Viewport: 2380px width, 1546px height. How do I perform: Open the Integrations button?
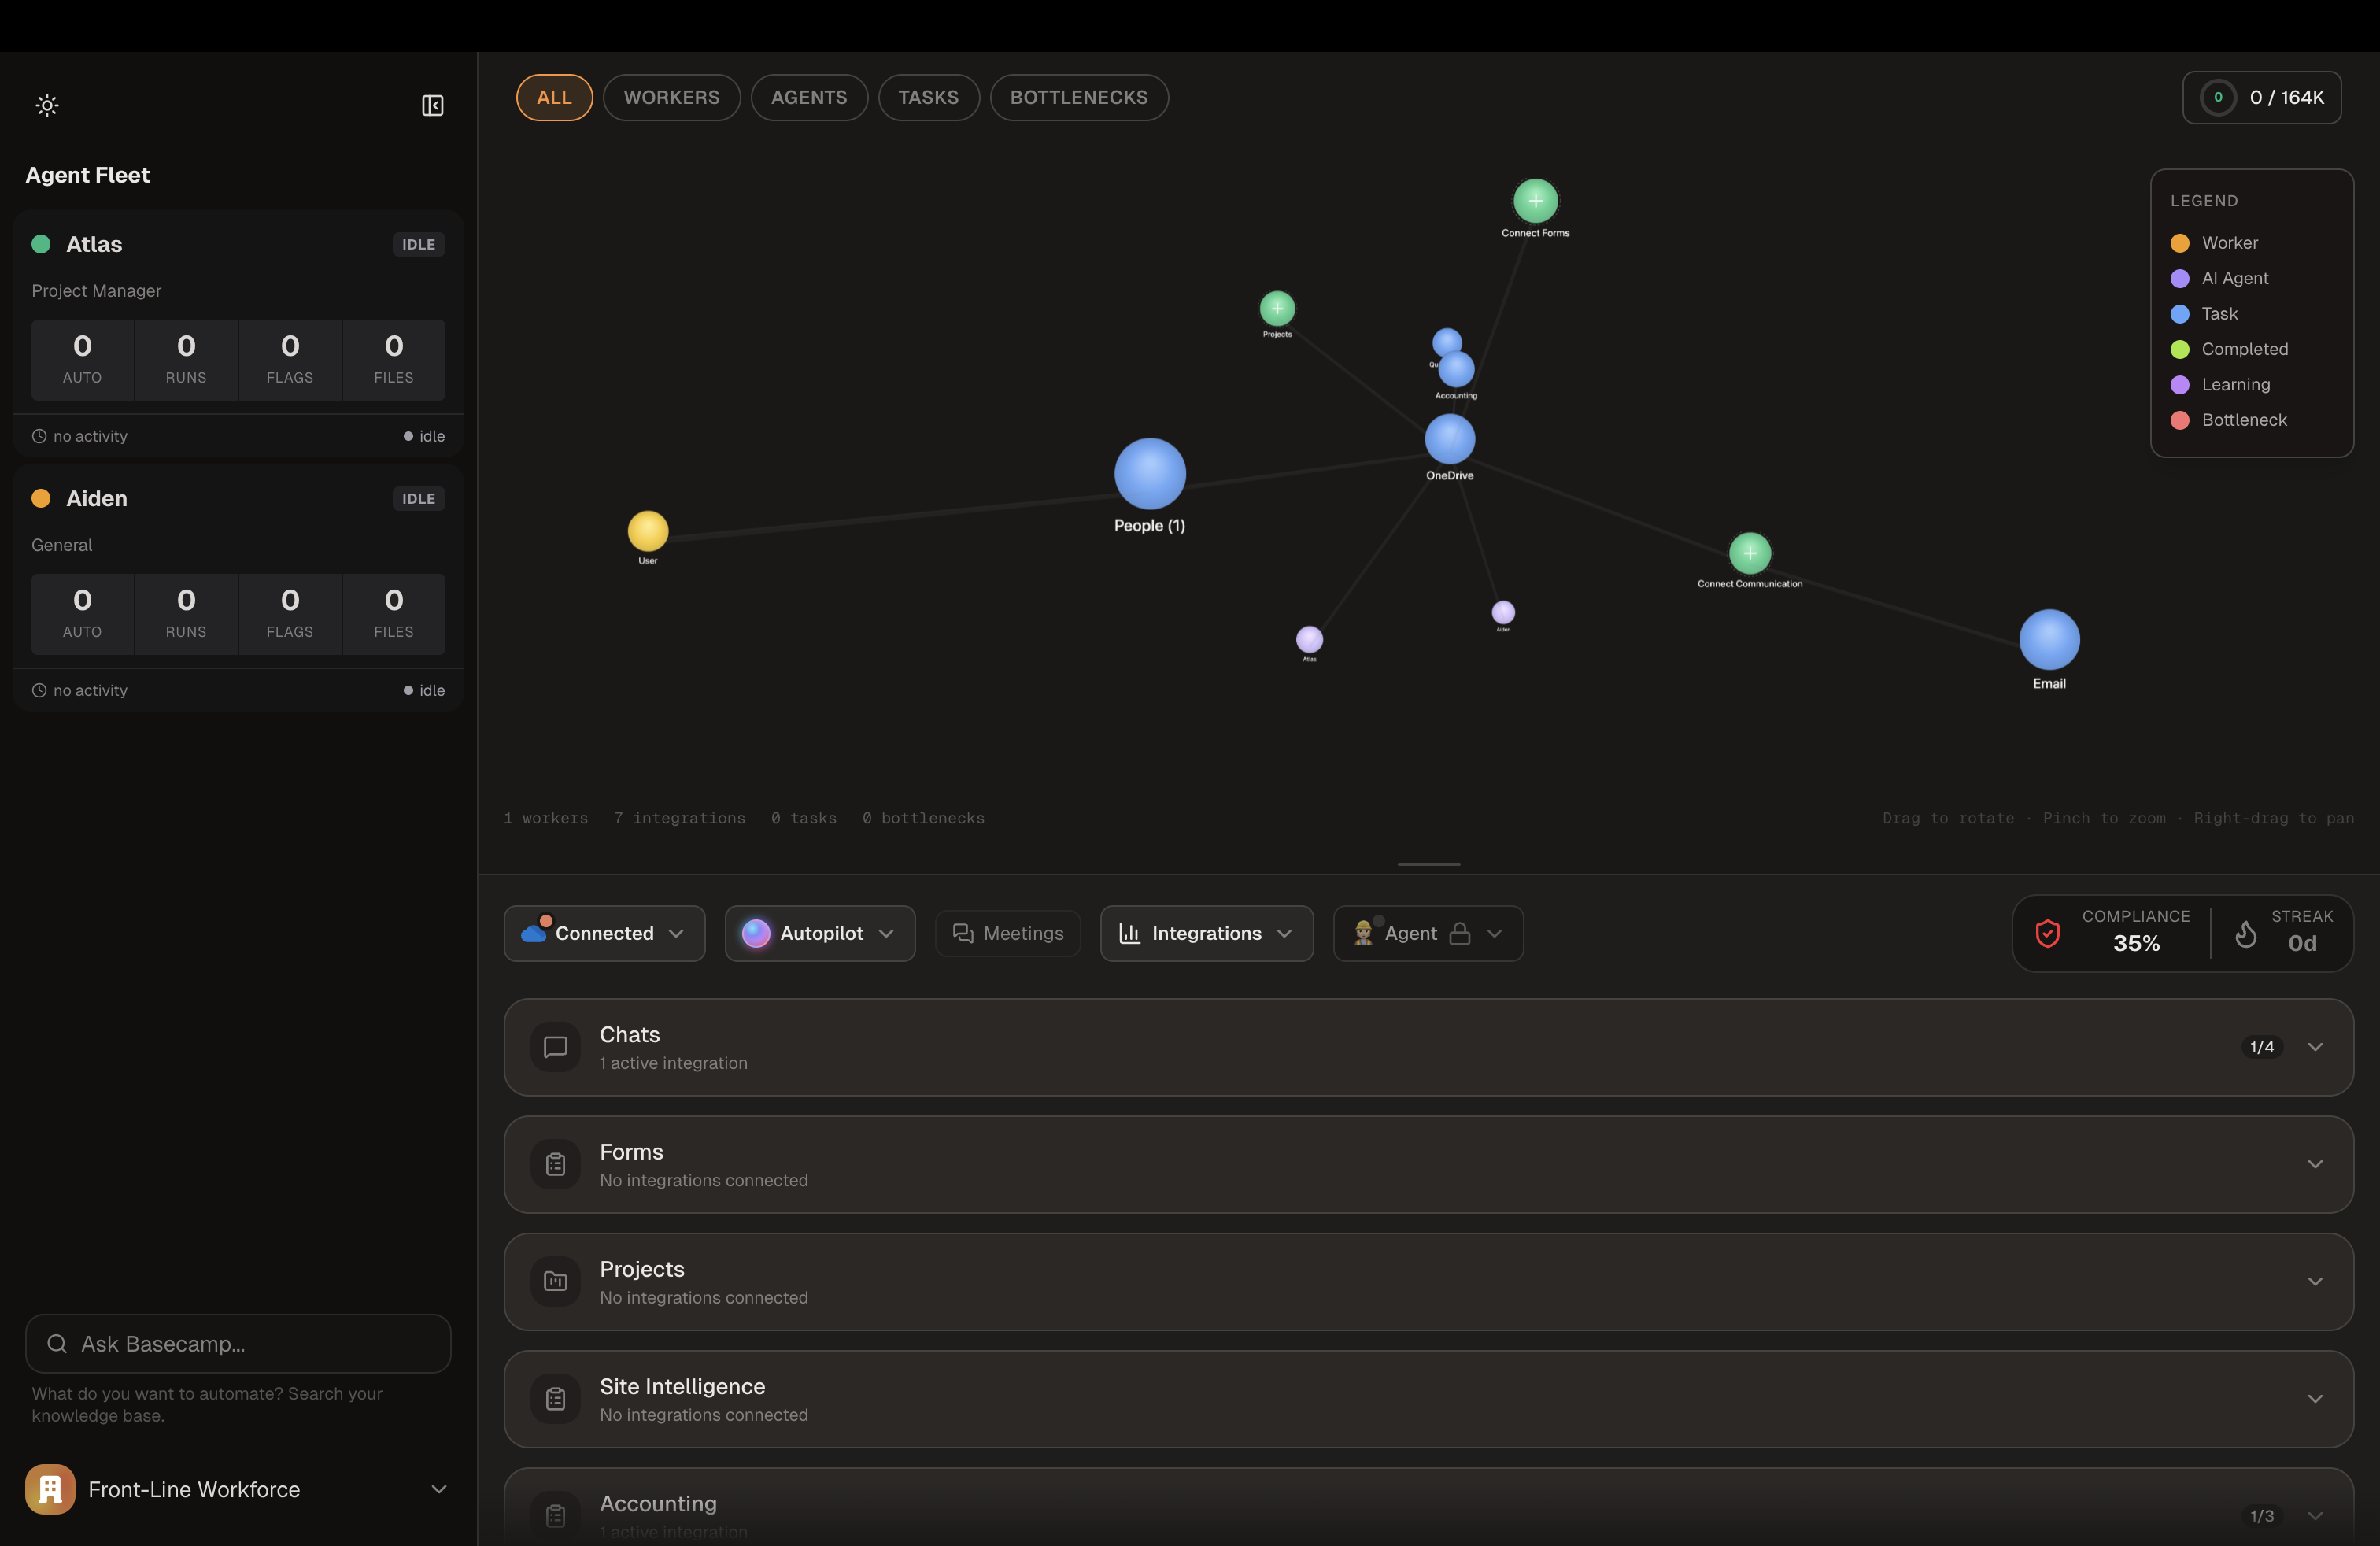click(1206, 933)
